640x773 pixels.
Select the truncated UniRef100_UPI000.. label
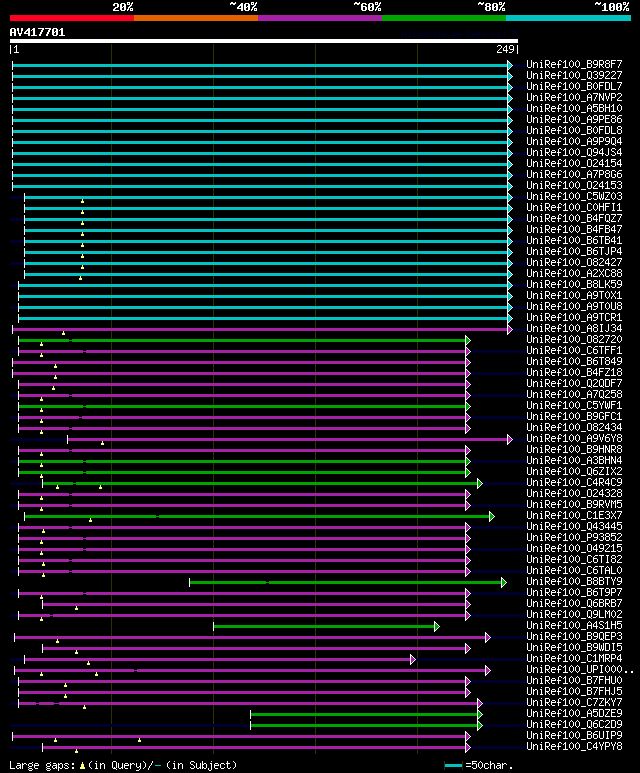[580, 669]
